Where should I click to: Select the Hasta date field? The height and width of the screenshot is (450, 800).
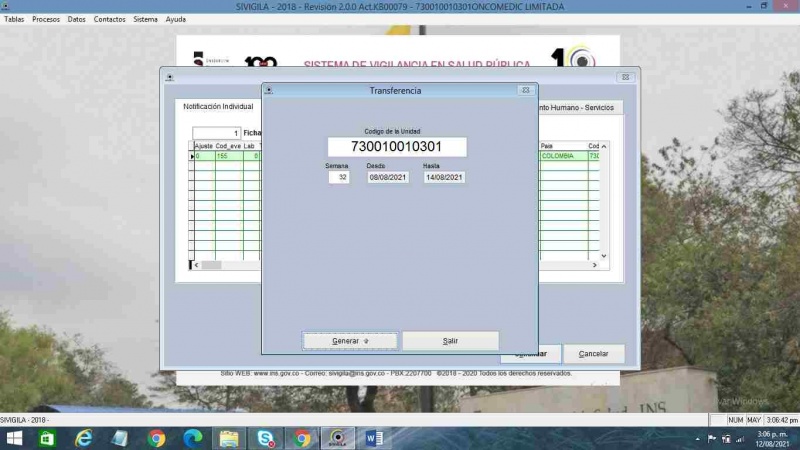[x=444, y=177]
